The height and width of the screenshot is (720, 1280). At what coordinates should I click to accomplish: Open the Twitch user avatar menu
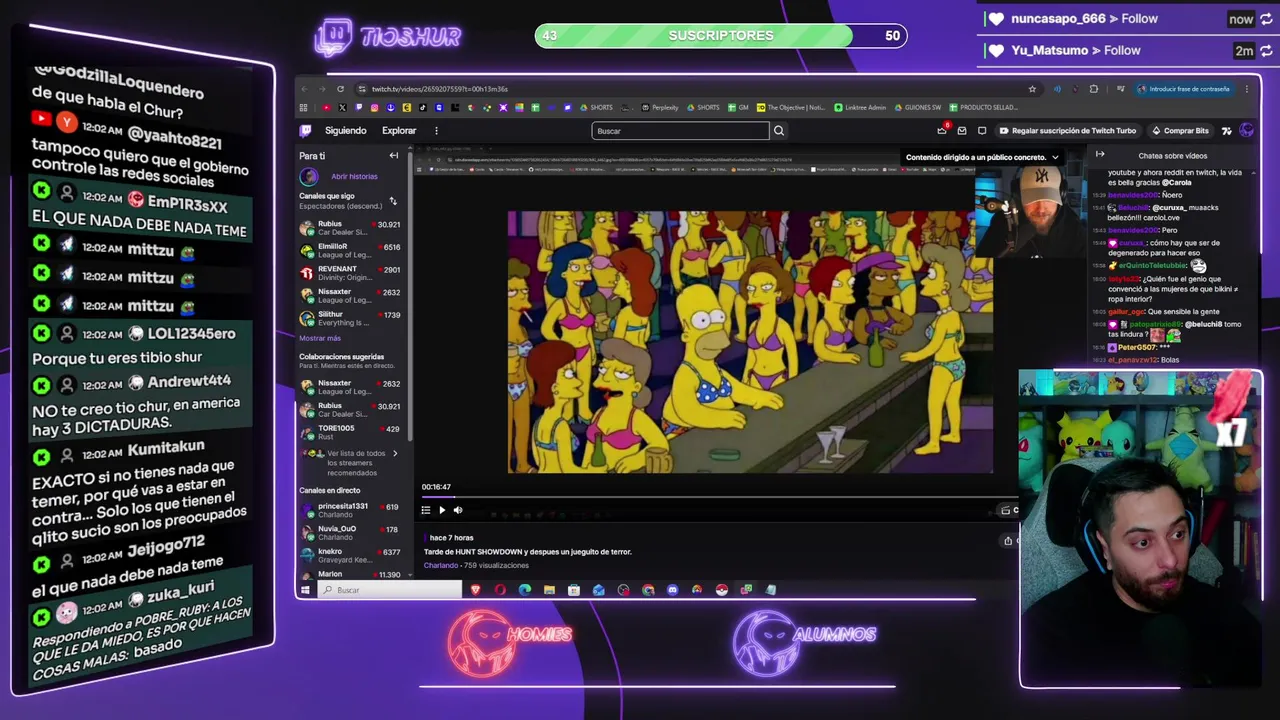(1246, 130)
